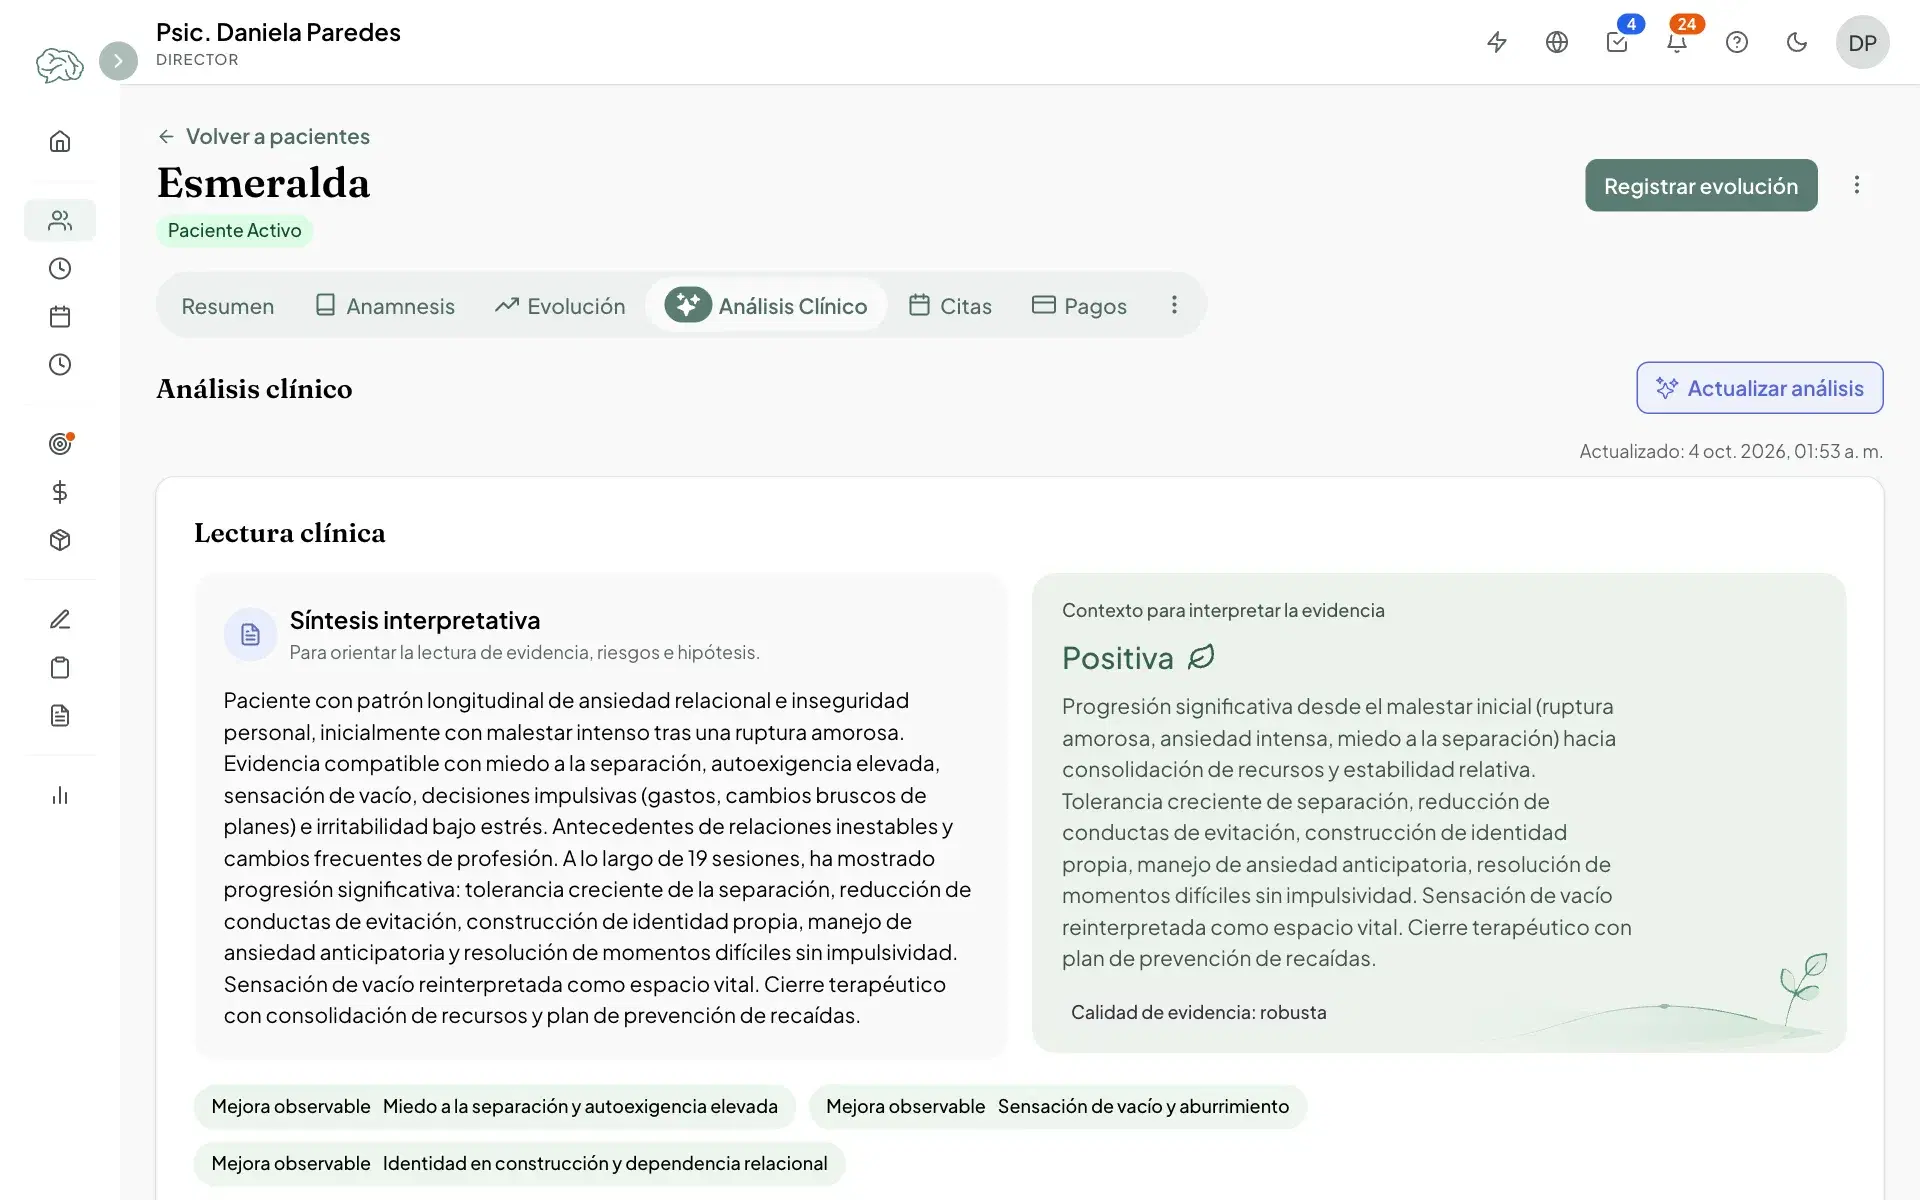
Task: Click Calidad de evidencia: robusta text
Action: coord(1199,1012)
